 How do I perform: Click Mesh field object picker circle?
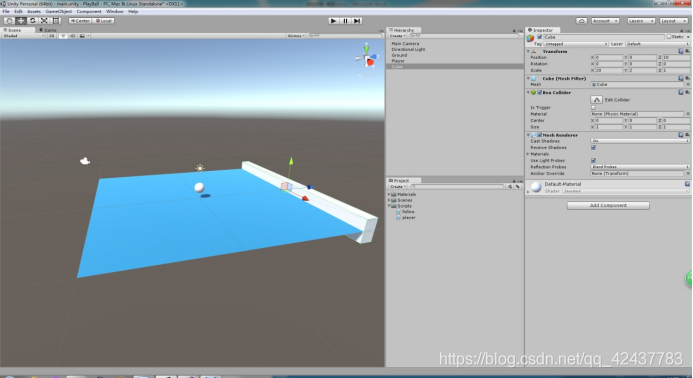[688, 84]
